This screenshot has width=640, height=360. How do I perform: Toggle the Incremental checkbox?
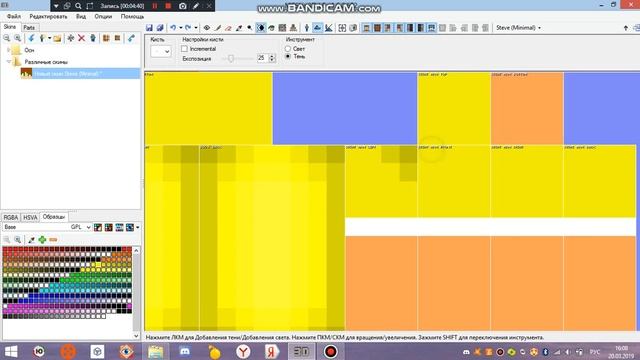(184, 49)
